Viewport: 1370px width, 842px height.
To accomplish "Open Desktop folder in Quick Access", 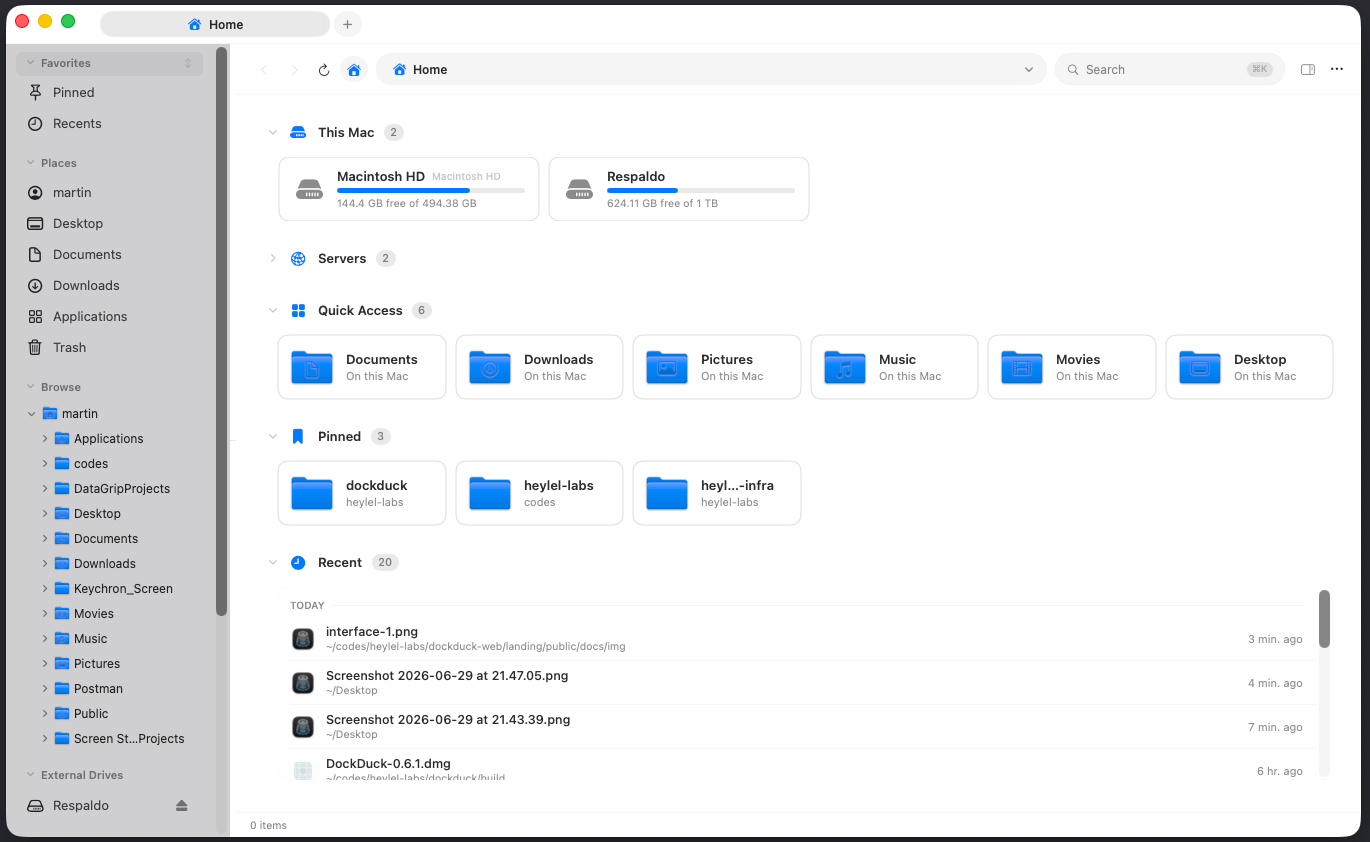I will tap(1250, 367).
